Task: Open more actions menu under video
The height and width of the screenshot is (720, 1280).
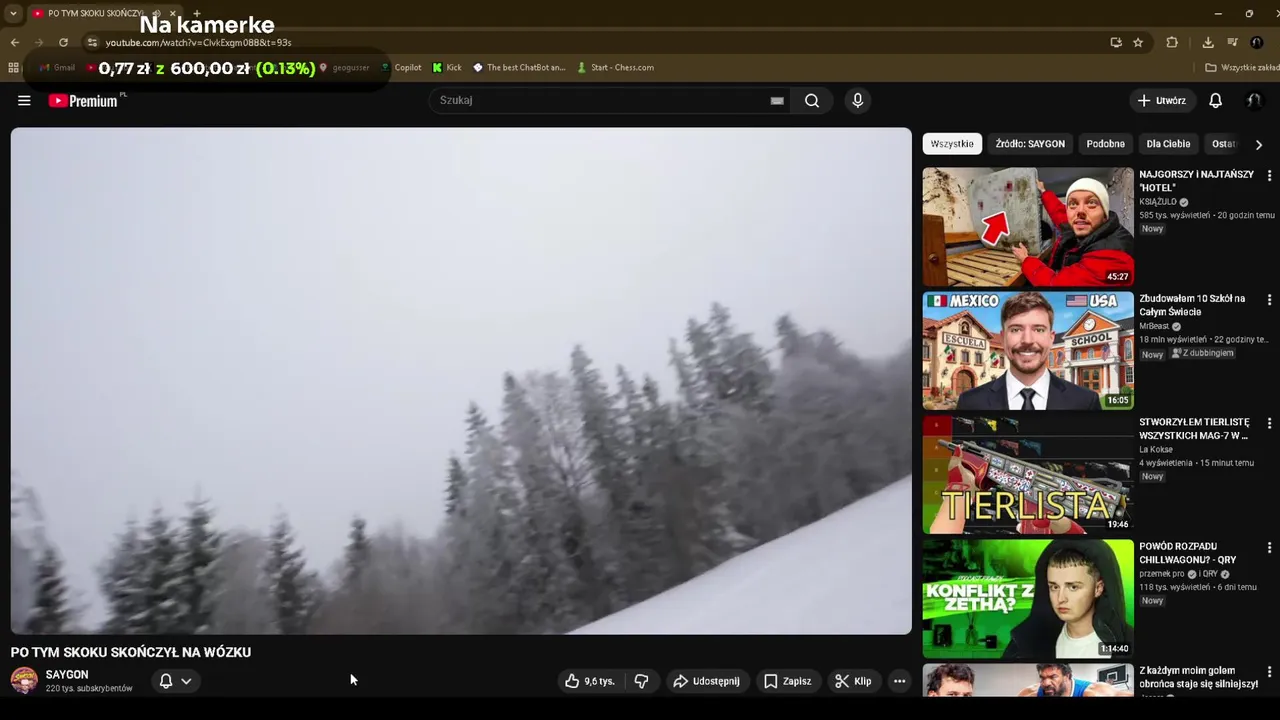Action: (x=899, y=681)
